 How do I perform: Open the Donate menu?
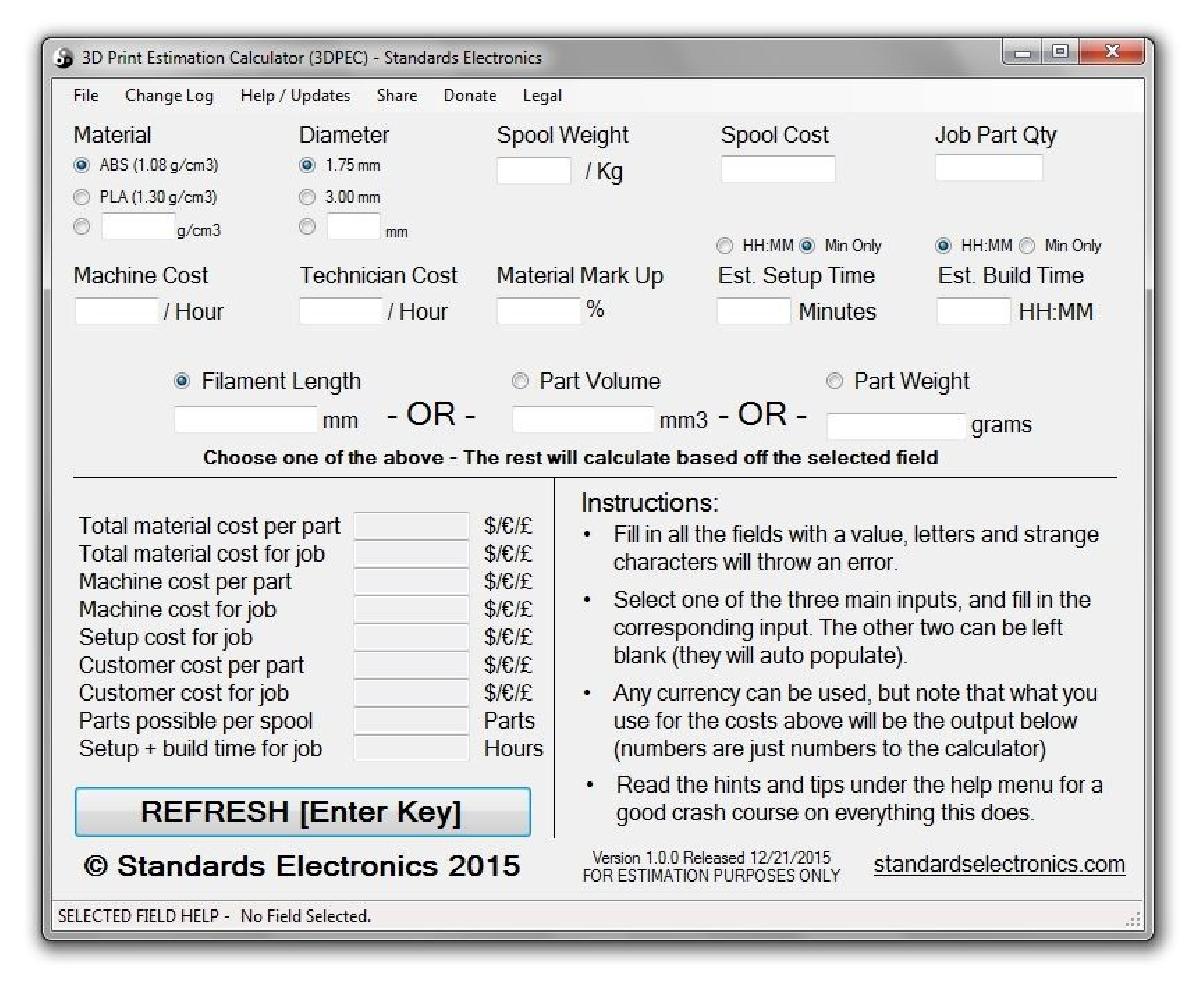click(x=470, y=96)
